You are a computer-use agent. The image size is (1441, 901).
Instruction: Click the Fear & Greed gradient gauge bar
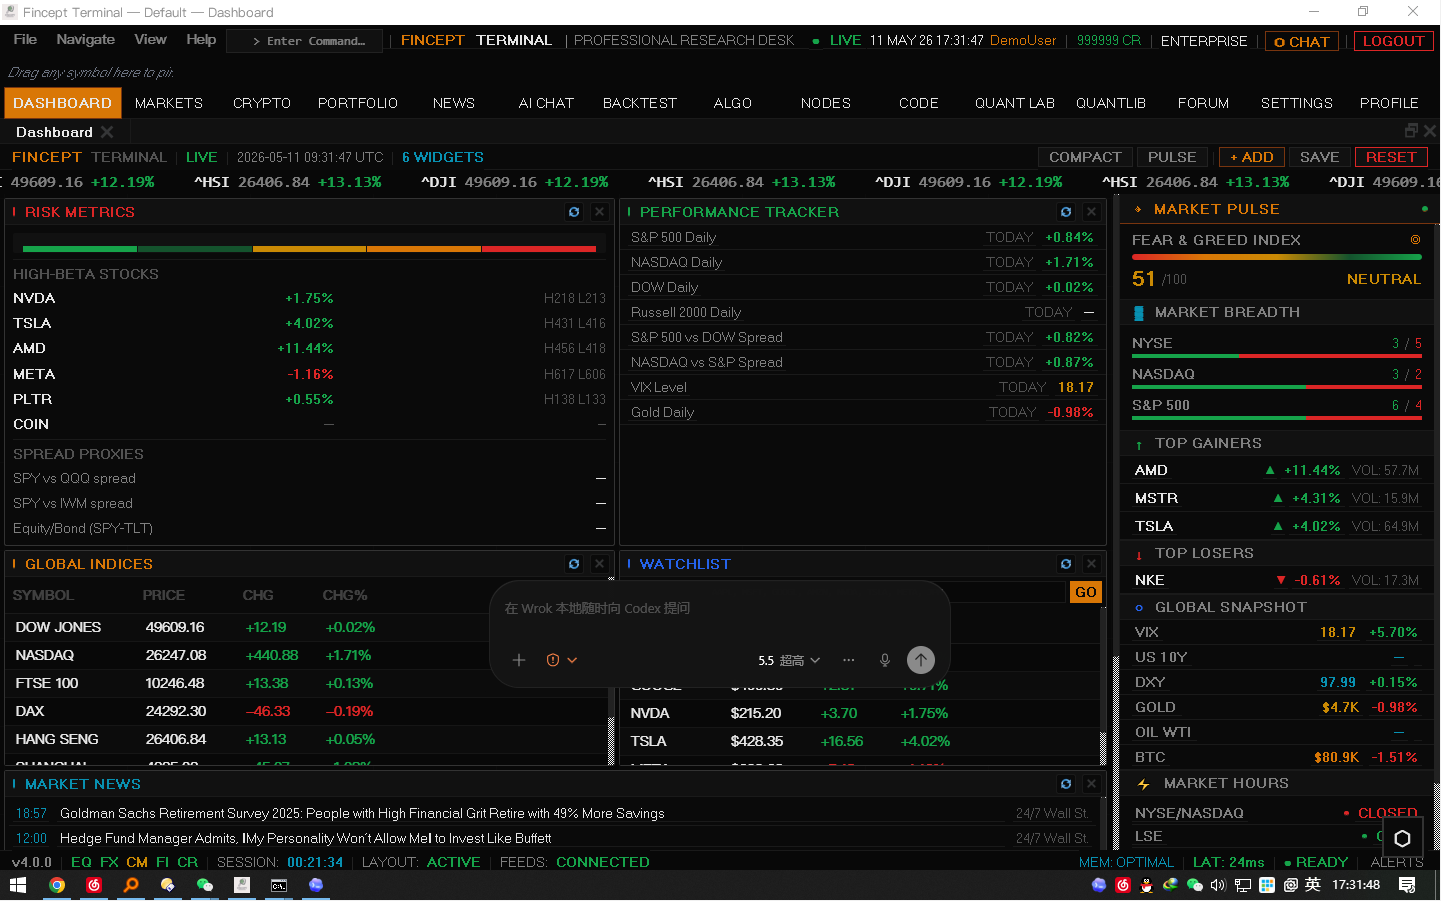point(1277,257)
